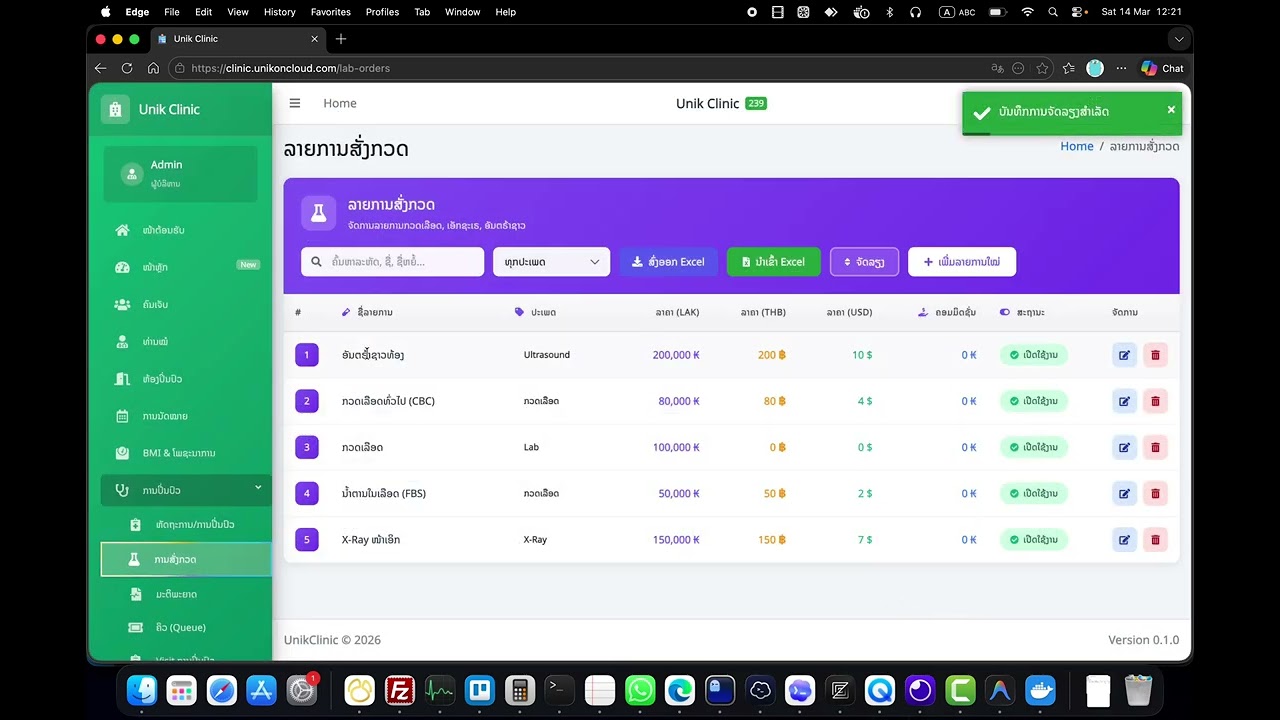The width and height of the screenshot is (1280, 720).
Task: Open the clipboard treatment sub-item
Action: pyautogui.click(x=186, y=524)
